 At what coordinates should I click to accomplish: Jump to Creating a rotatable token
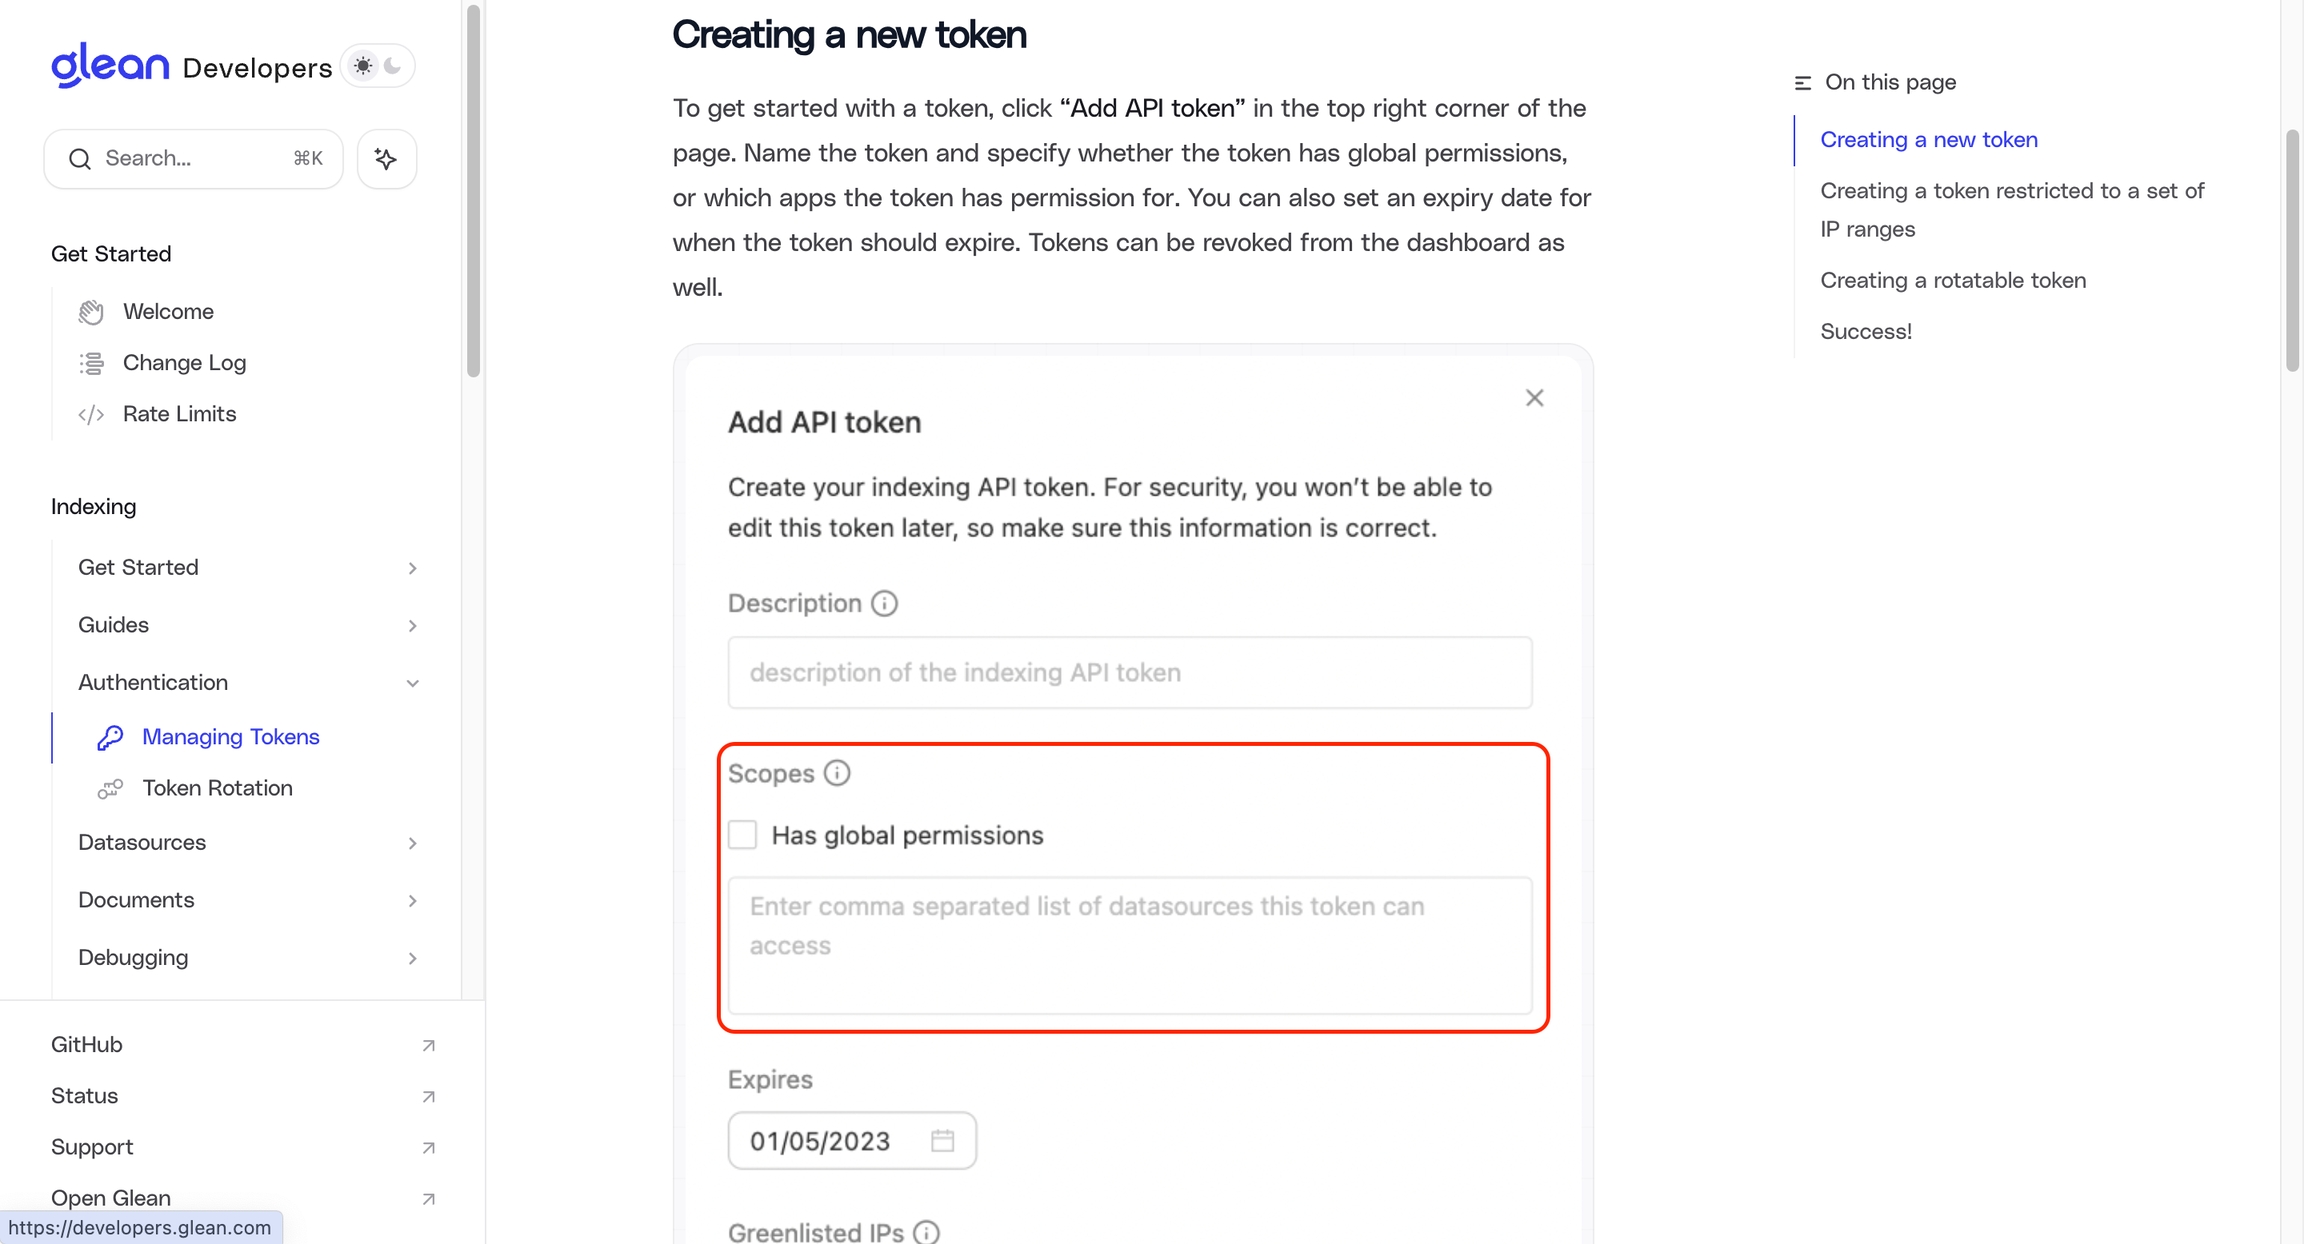coord(1953,280)
